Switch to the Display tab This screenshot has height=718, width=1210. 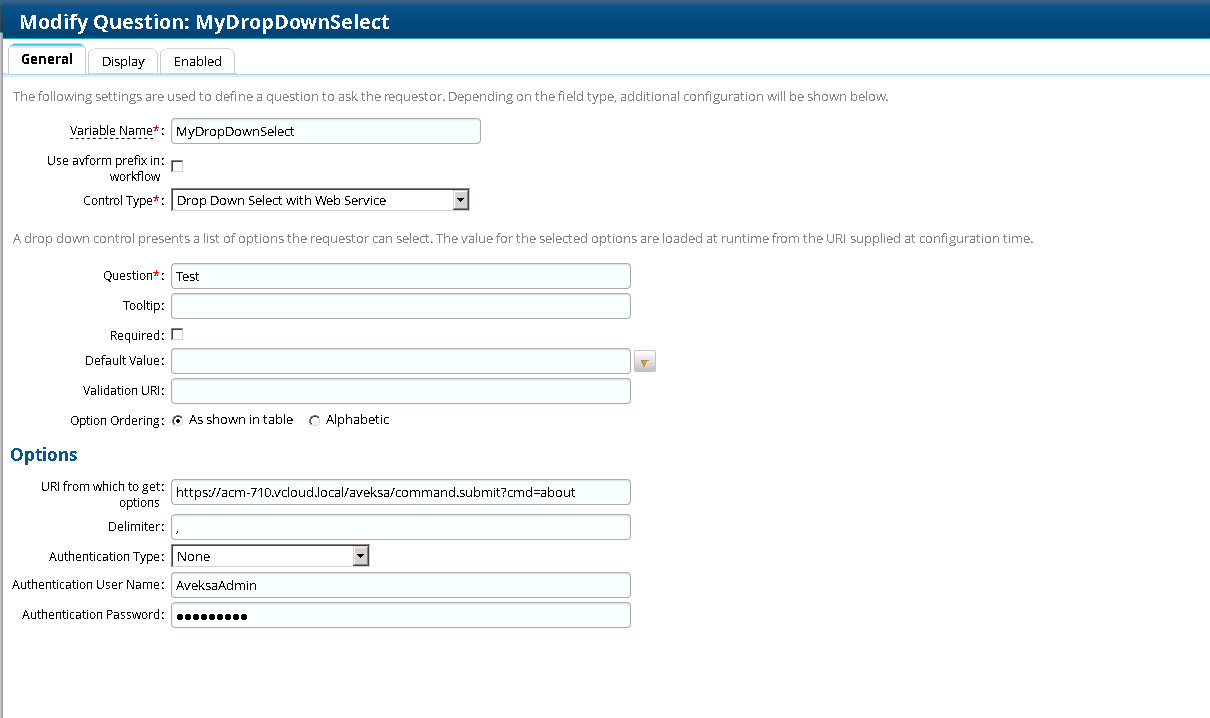pos(123,61)
